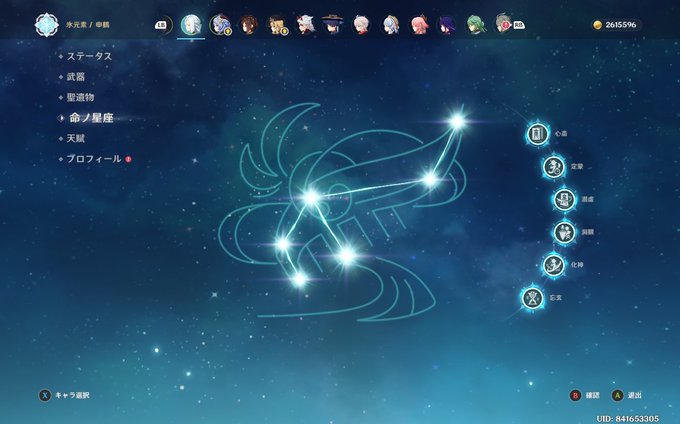
Task: Click the 確認 confirm label
Action: coord(592,395)
